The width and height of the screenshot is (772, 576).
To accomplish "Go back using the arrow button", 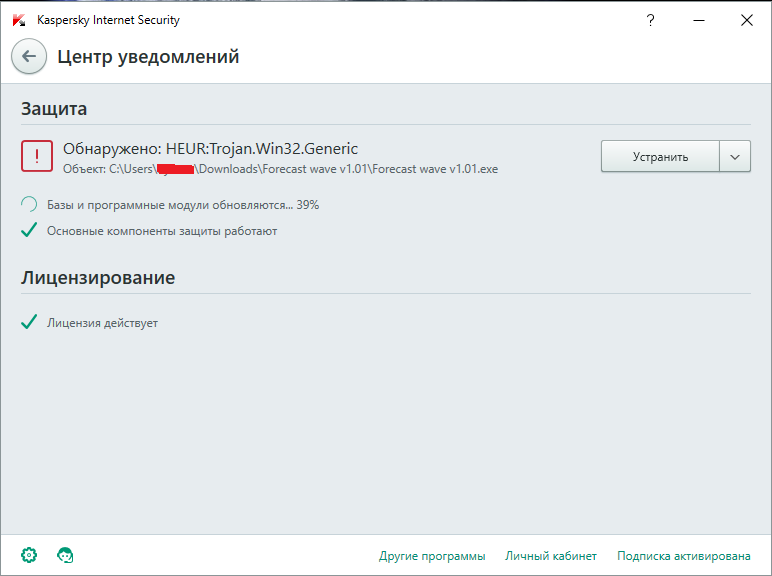I will [x=29, y=57].
